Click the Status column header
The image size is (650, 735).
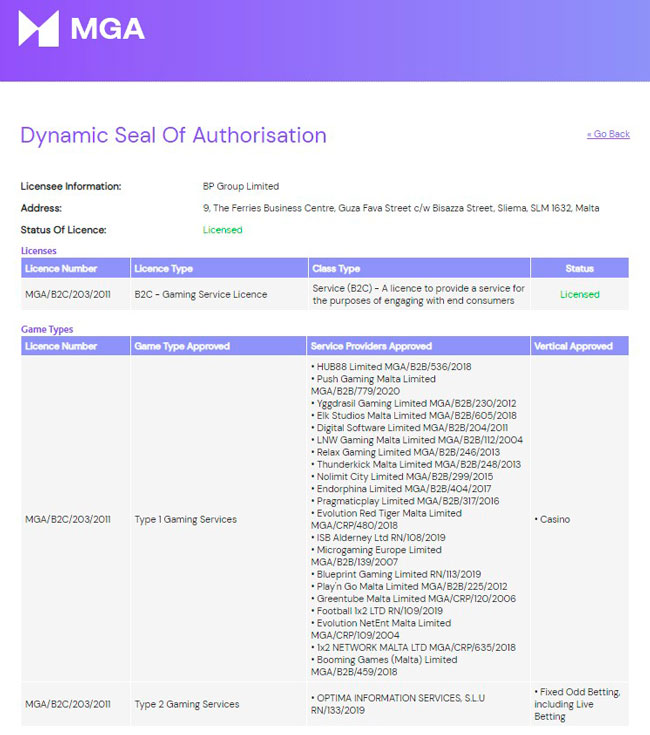(x=579, y=268)
